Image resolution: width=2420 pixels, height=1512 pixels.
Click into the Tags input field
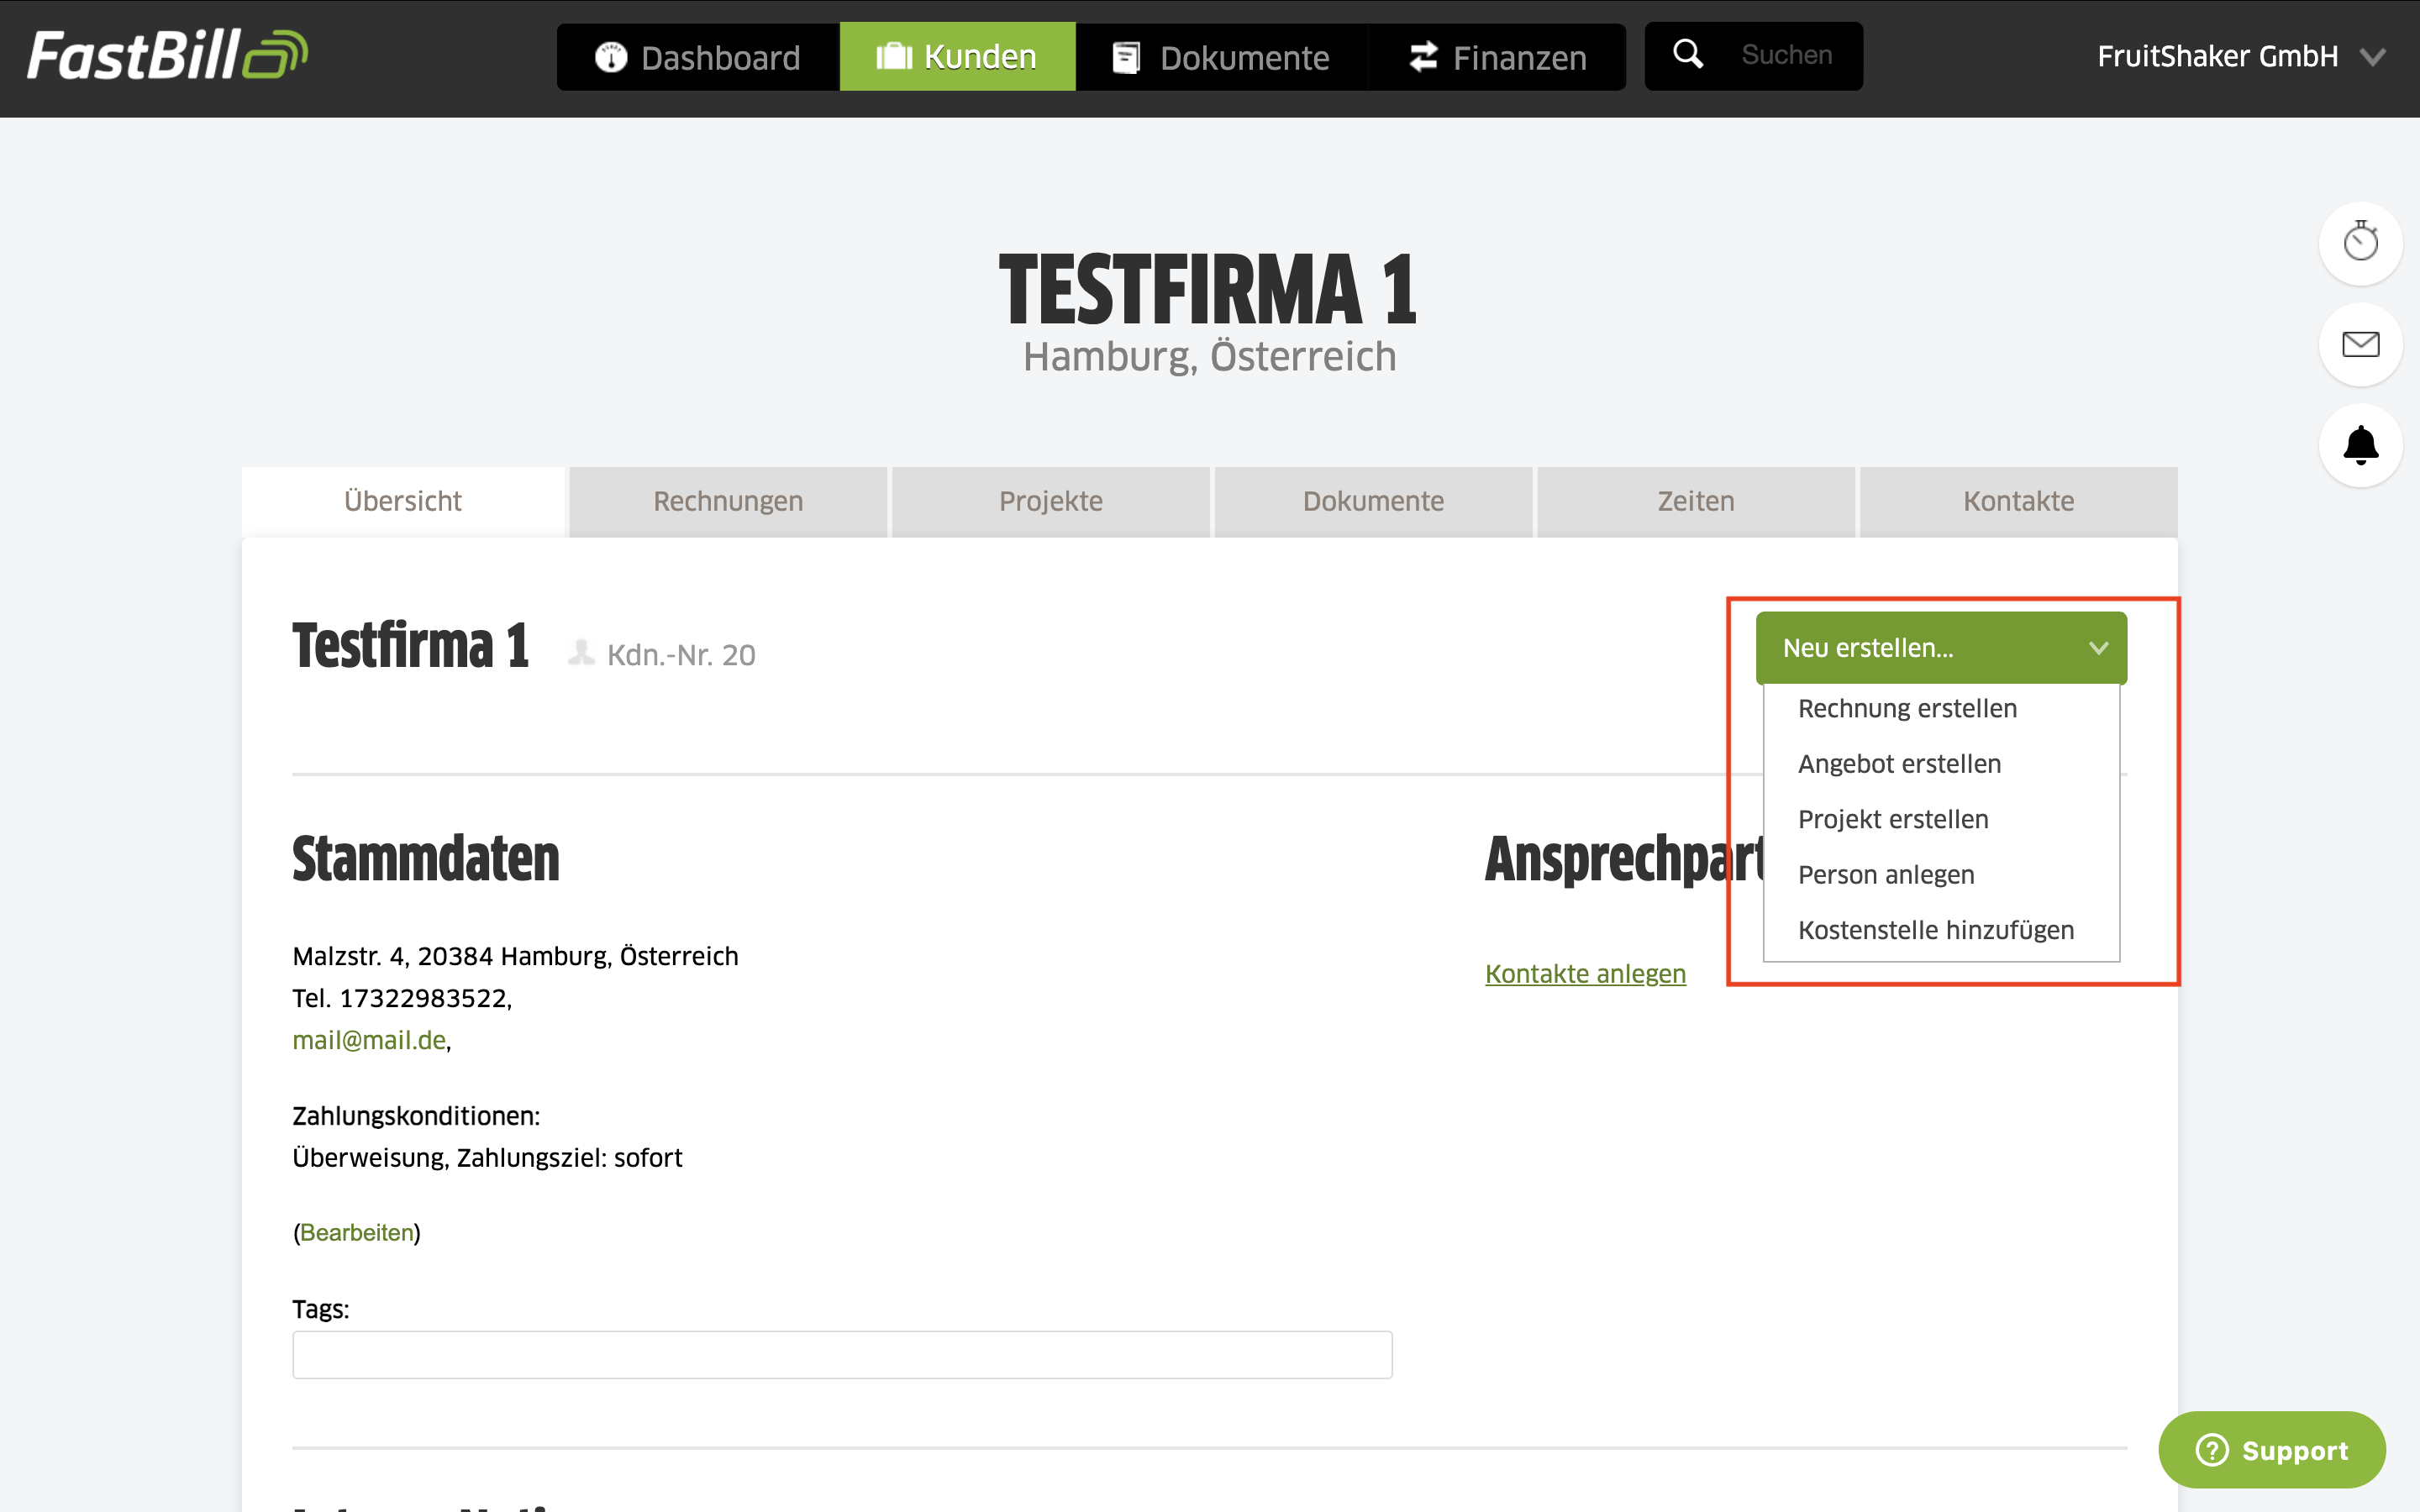click(842, 1355)
